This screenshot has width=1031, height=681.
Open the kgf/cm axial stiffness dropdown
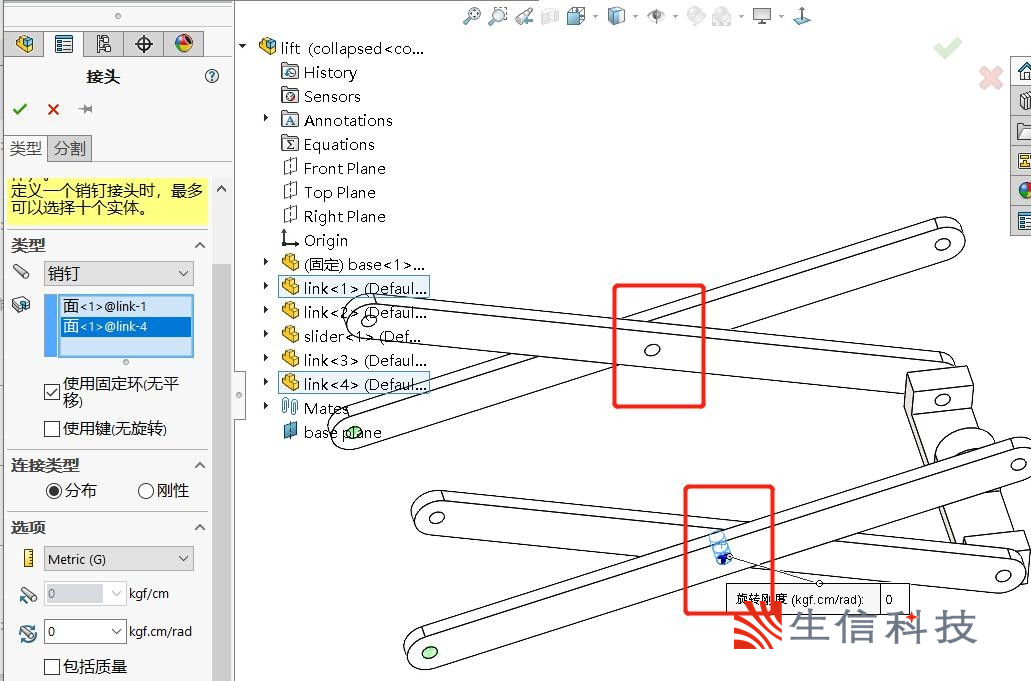click(116, 594)
